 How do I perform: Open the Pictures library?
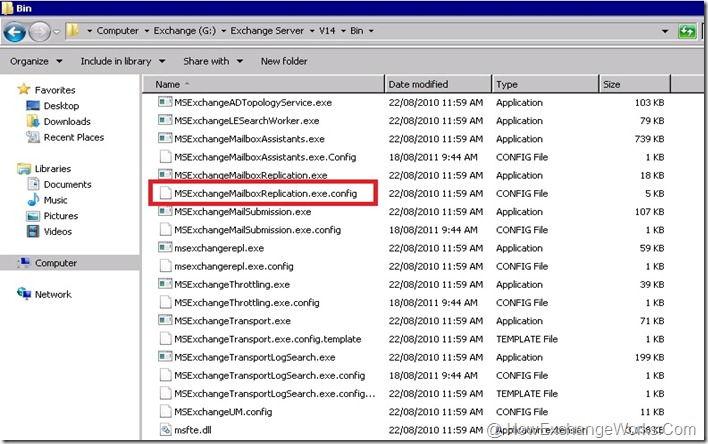point(60,216)
